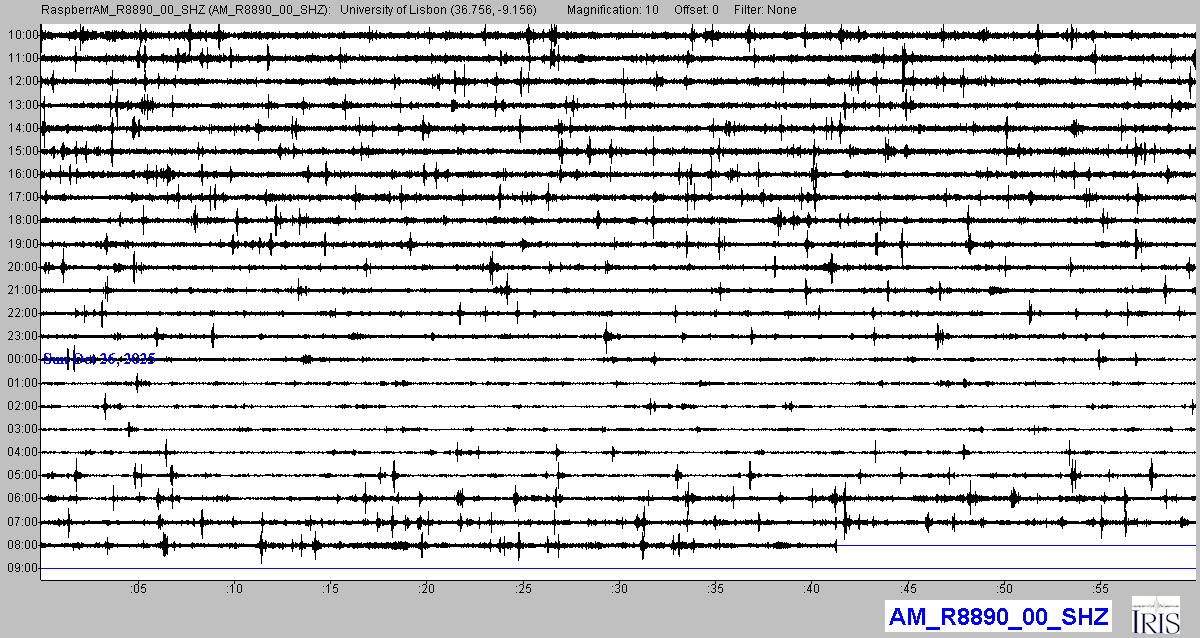Viewport: 1200px width, 638px height.
Task: Select the 03:00 hour label
Action: (x=22, y=429)
